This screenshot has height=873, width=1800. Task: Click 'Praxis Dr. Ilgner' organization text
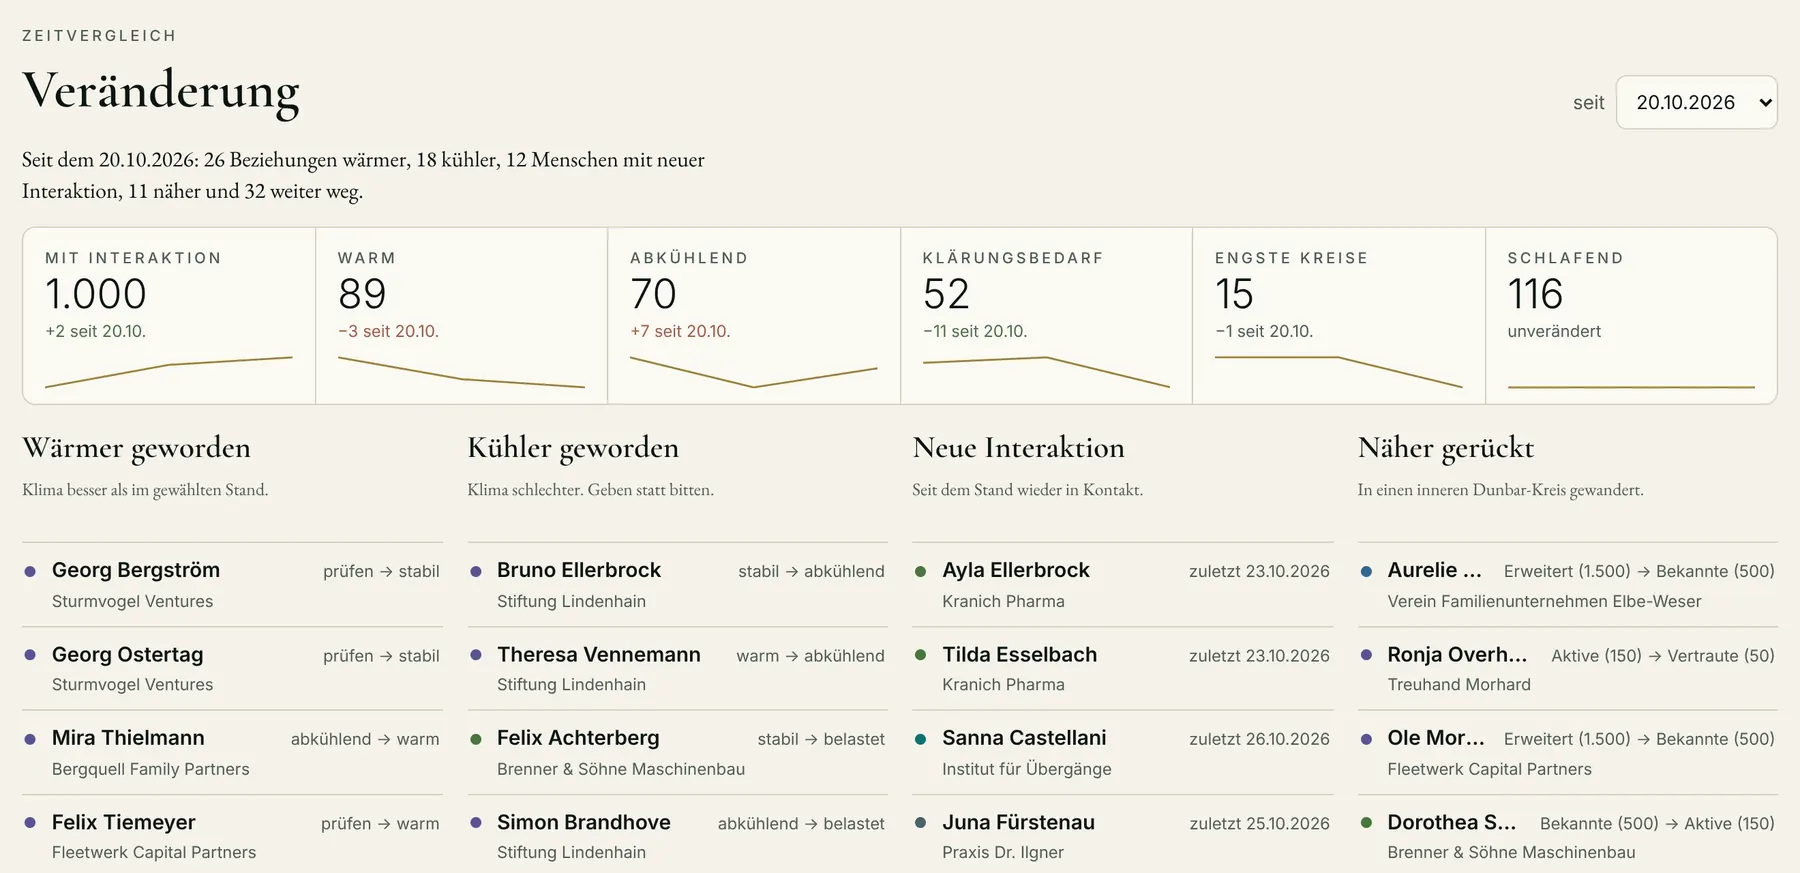[x=1003, y=852]
